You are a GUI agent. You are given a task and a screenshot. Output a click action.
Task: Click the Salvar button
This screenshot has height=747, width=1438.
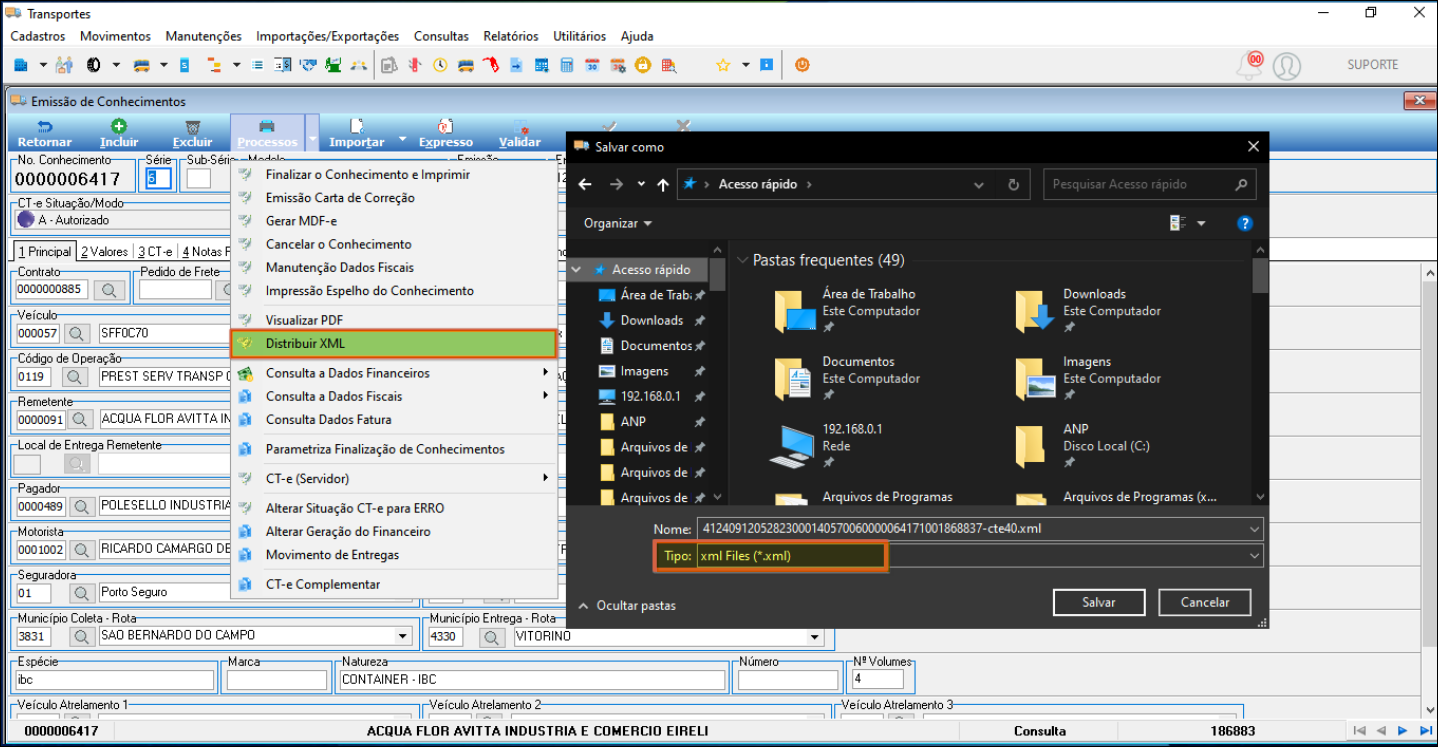(1099, 603)
